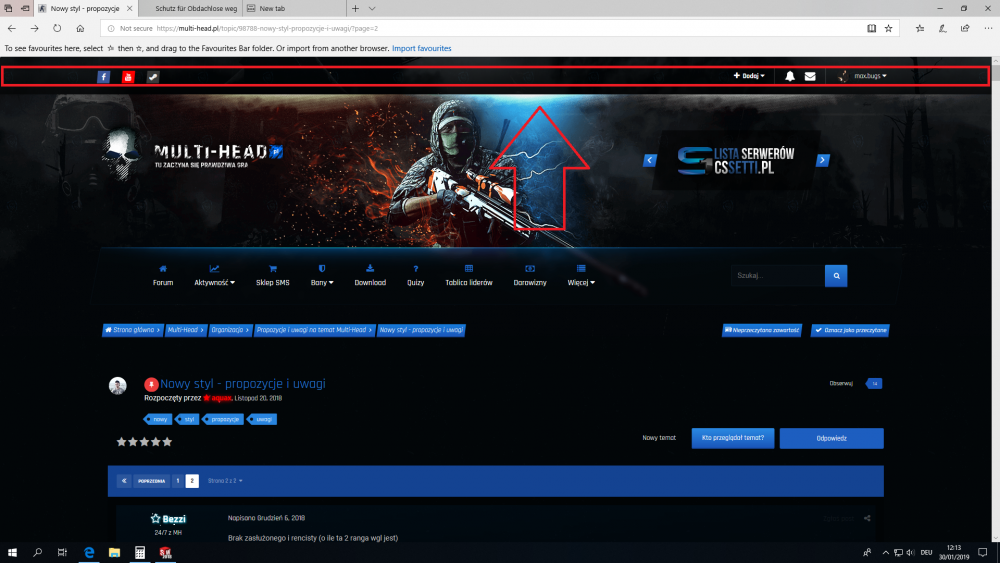
Task: Click the Steam icon in top bar
Action: pyautogui.click(x=153, y=77)
